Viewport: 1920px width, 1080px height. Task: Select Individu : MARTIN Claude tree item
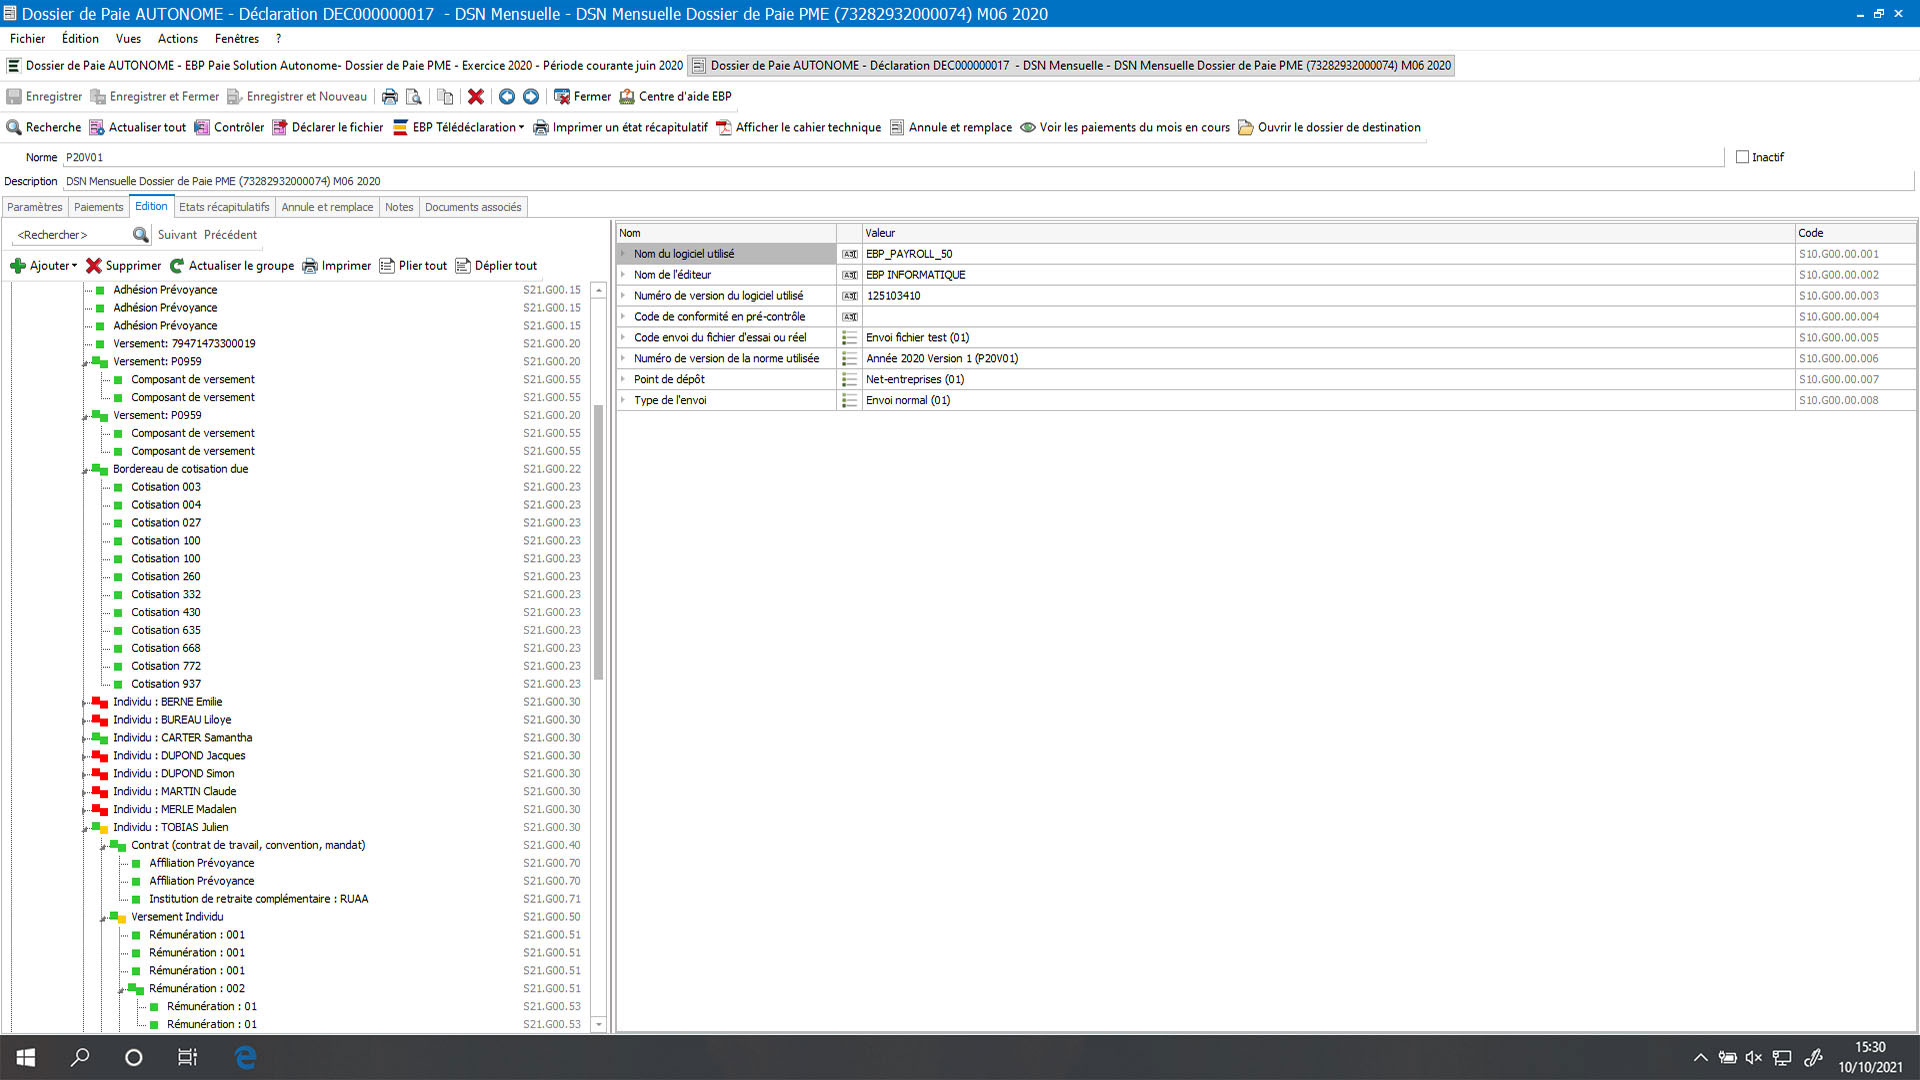[x=174, y=791]
